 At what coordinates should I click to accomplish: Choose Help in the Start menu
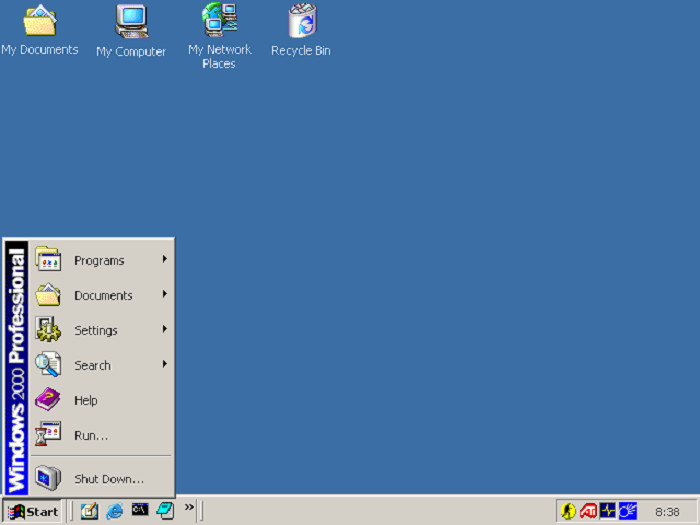click(x=86, y=401)
